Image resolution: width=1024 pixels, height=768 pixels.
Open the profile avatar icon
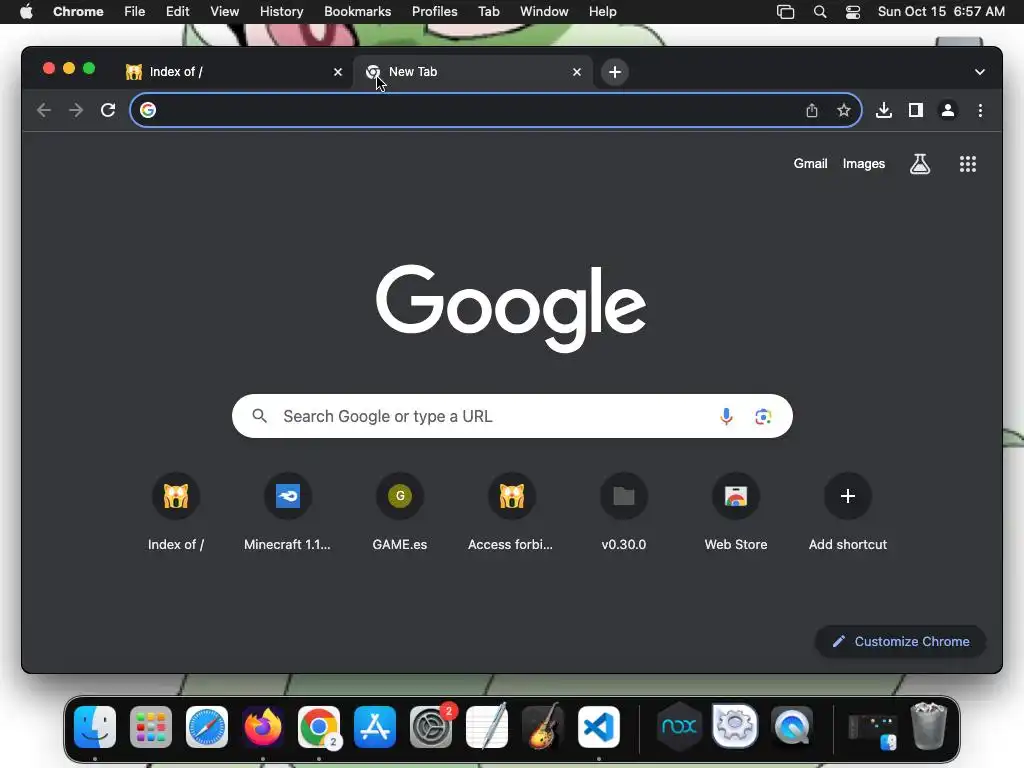[948, 110]
